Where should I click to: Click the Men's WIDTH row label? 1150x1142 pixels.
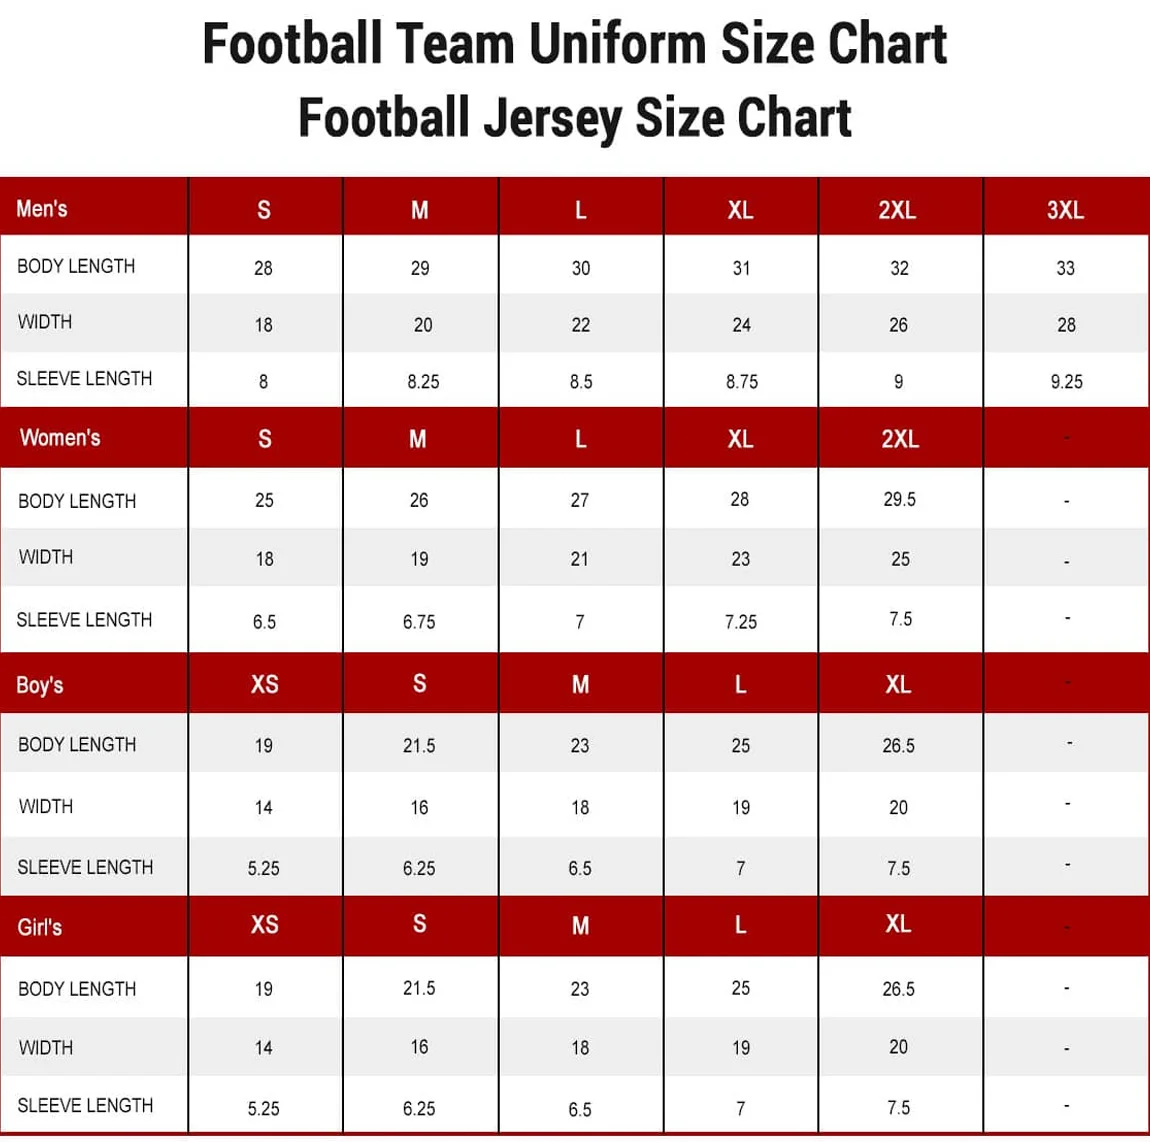coord(45,322)
